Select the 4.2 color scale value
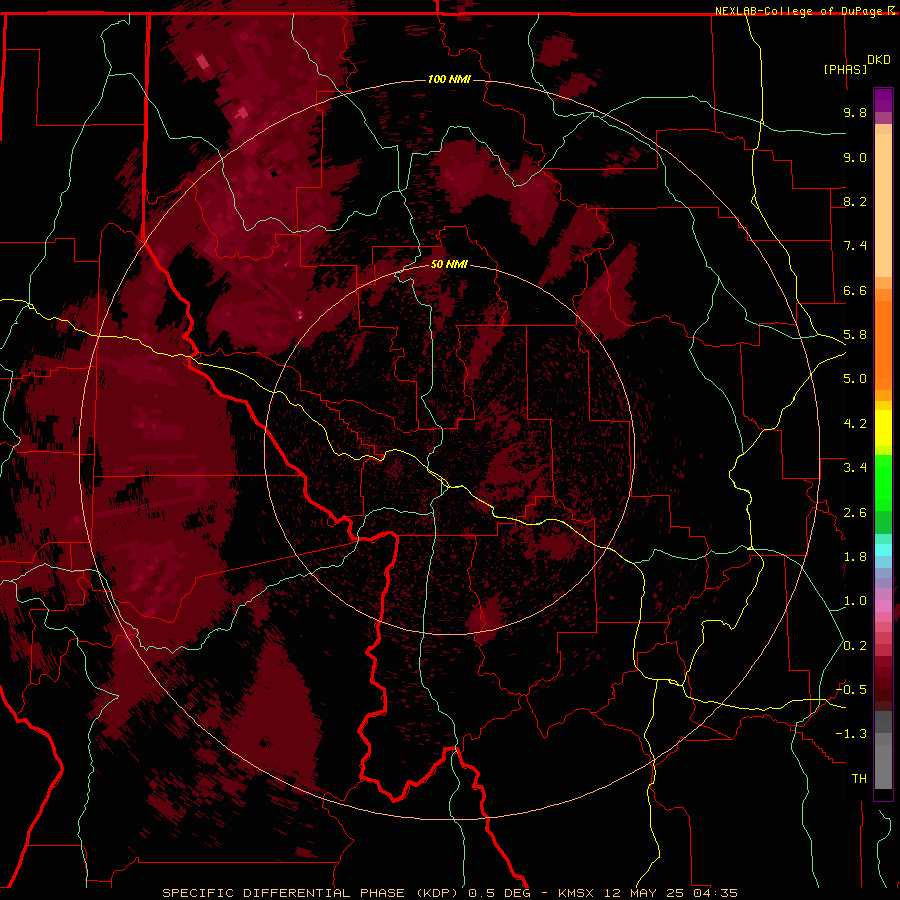Image resolution: width=900 pixels, height=900 pixels. click(855, 424)
